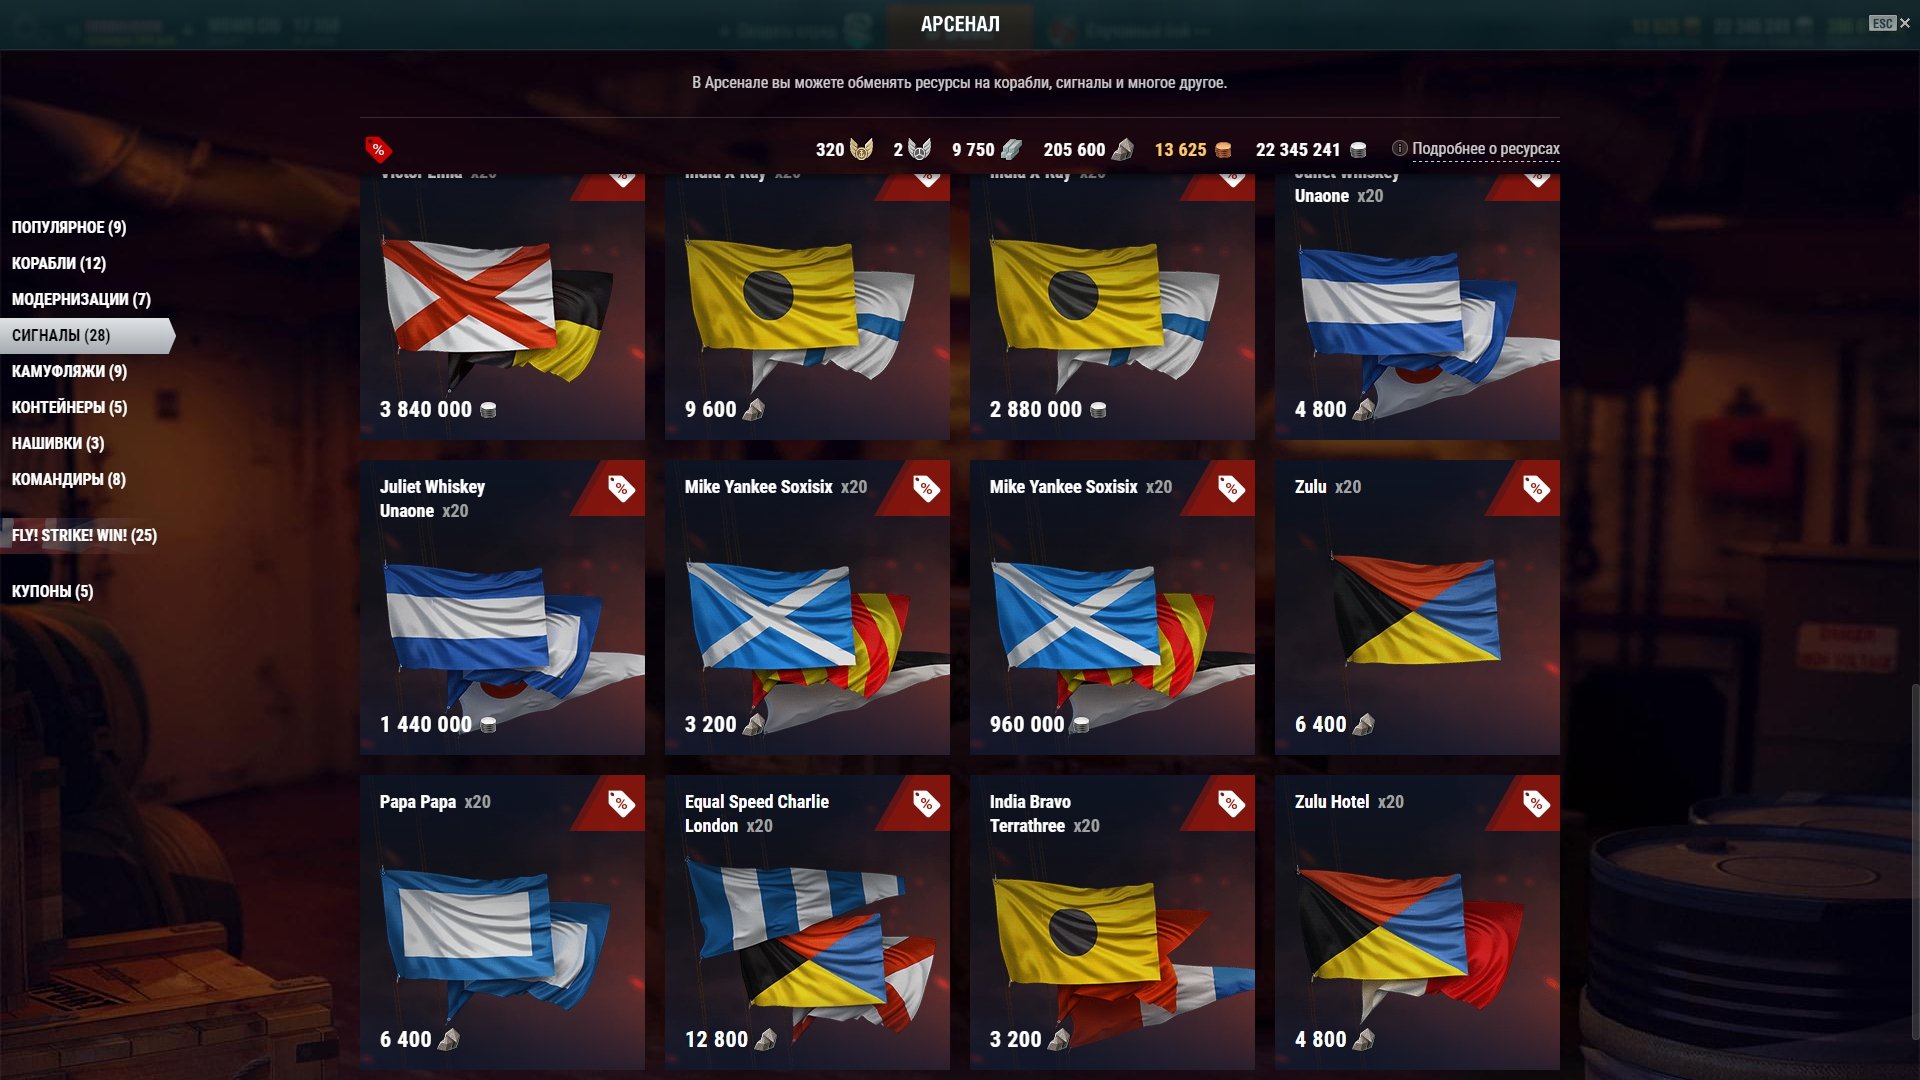Click the coal resource icon next to 205 600
Image resolution: width=1920 pixels, height=1080 pixels.
click(x=1122, y=150)
